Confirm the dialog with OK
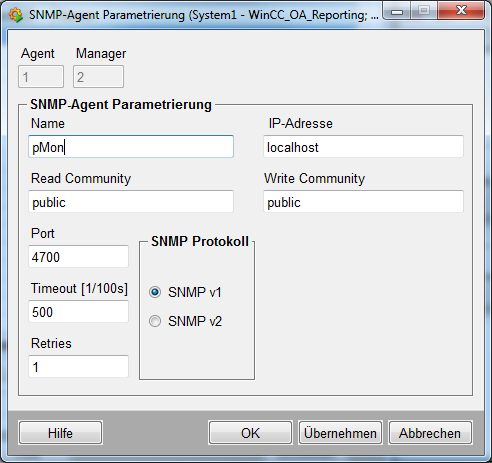The width and height of the screenshot is (492, 463). click(250, 433)
